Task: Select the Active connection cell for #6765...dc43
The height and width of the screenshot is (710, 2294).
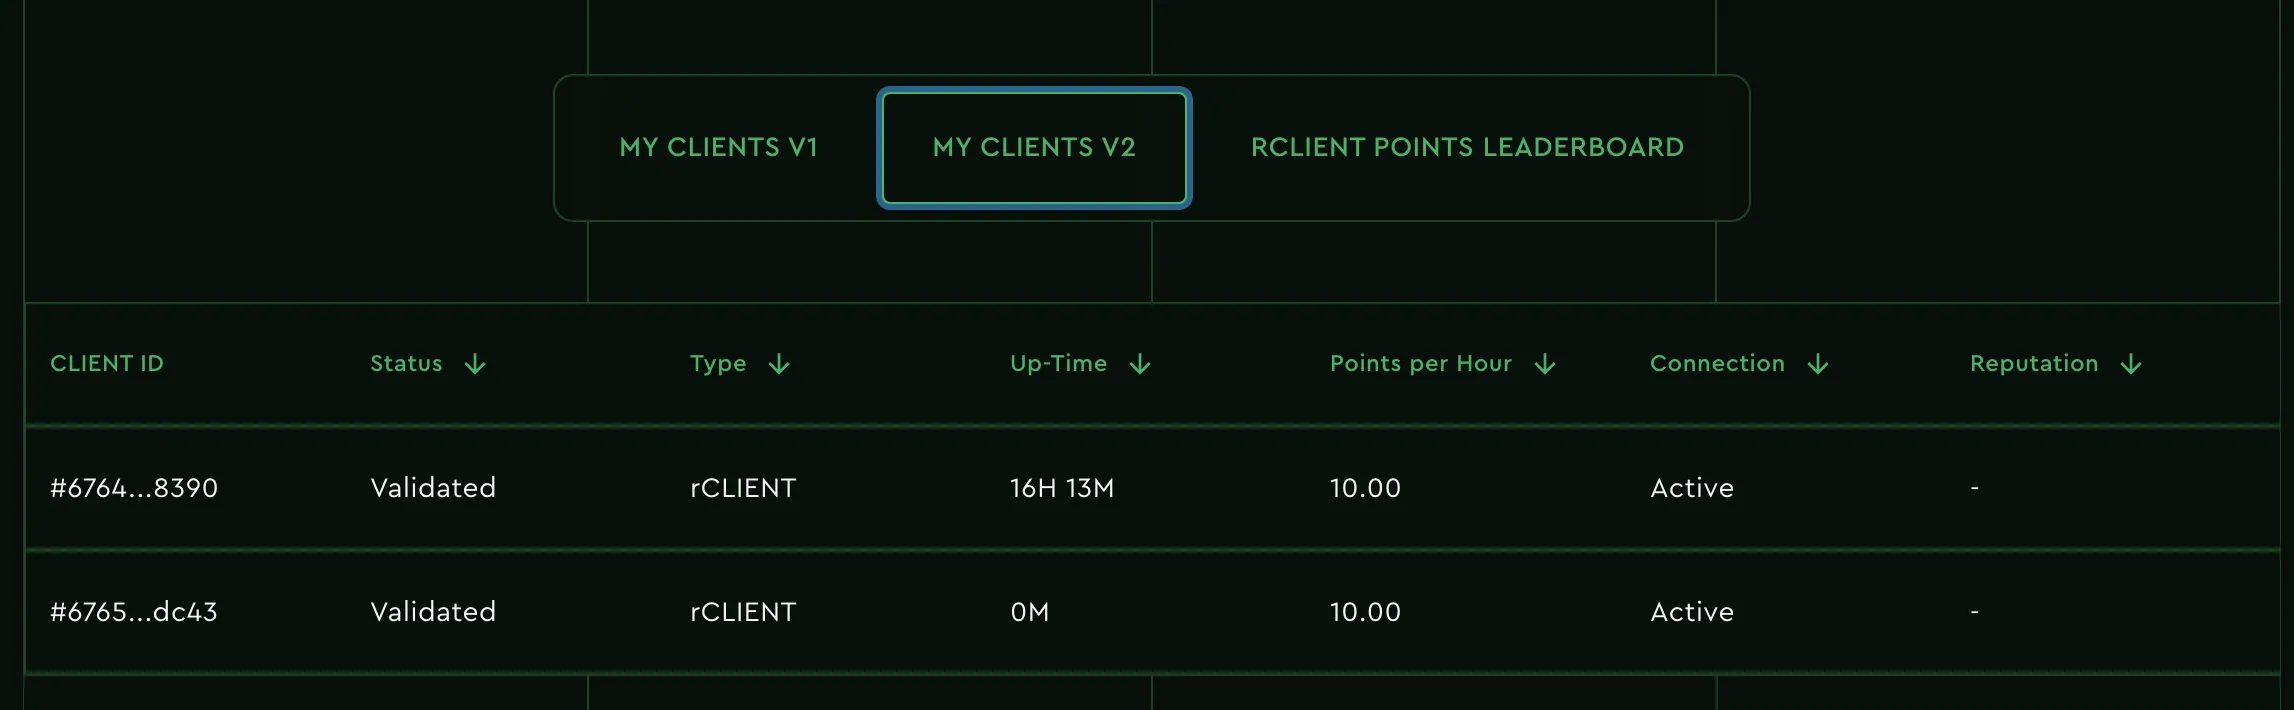Action: 1691,612
